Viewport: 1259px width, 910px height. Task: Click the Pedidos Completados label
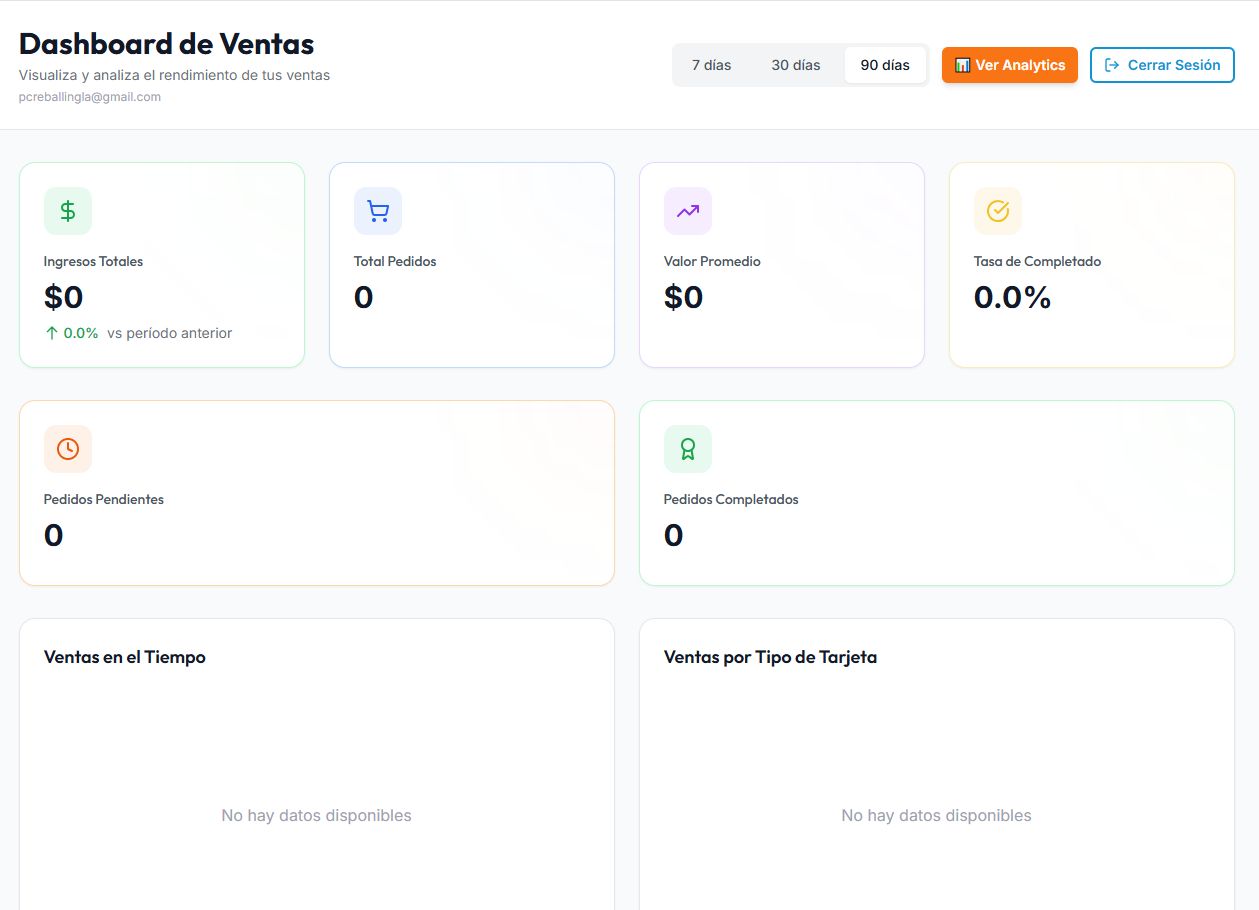point(731,499)
